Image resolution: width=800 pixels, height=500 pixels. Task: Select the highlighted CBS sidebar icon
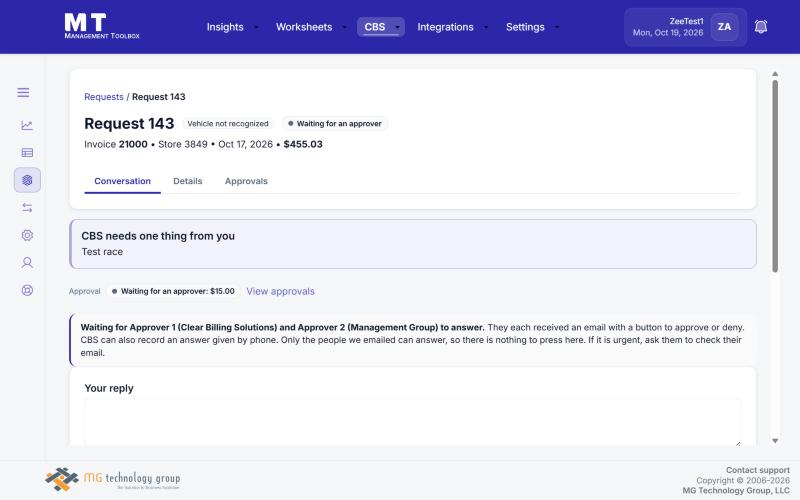27,180
